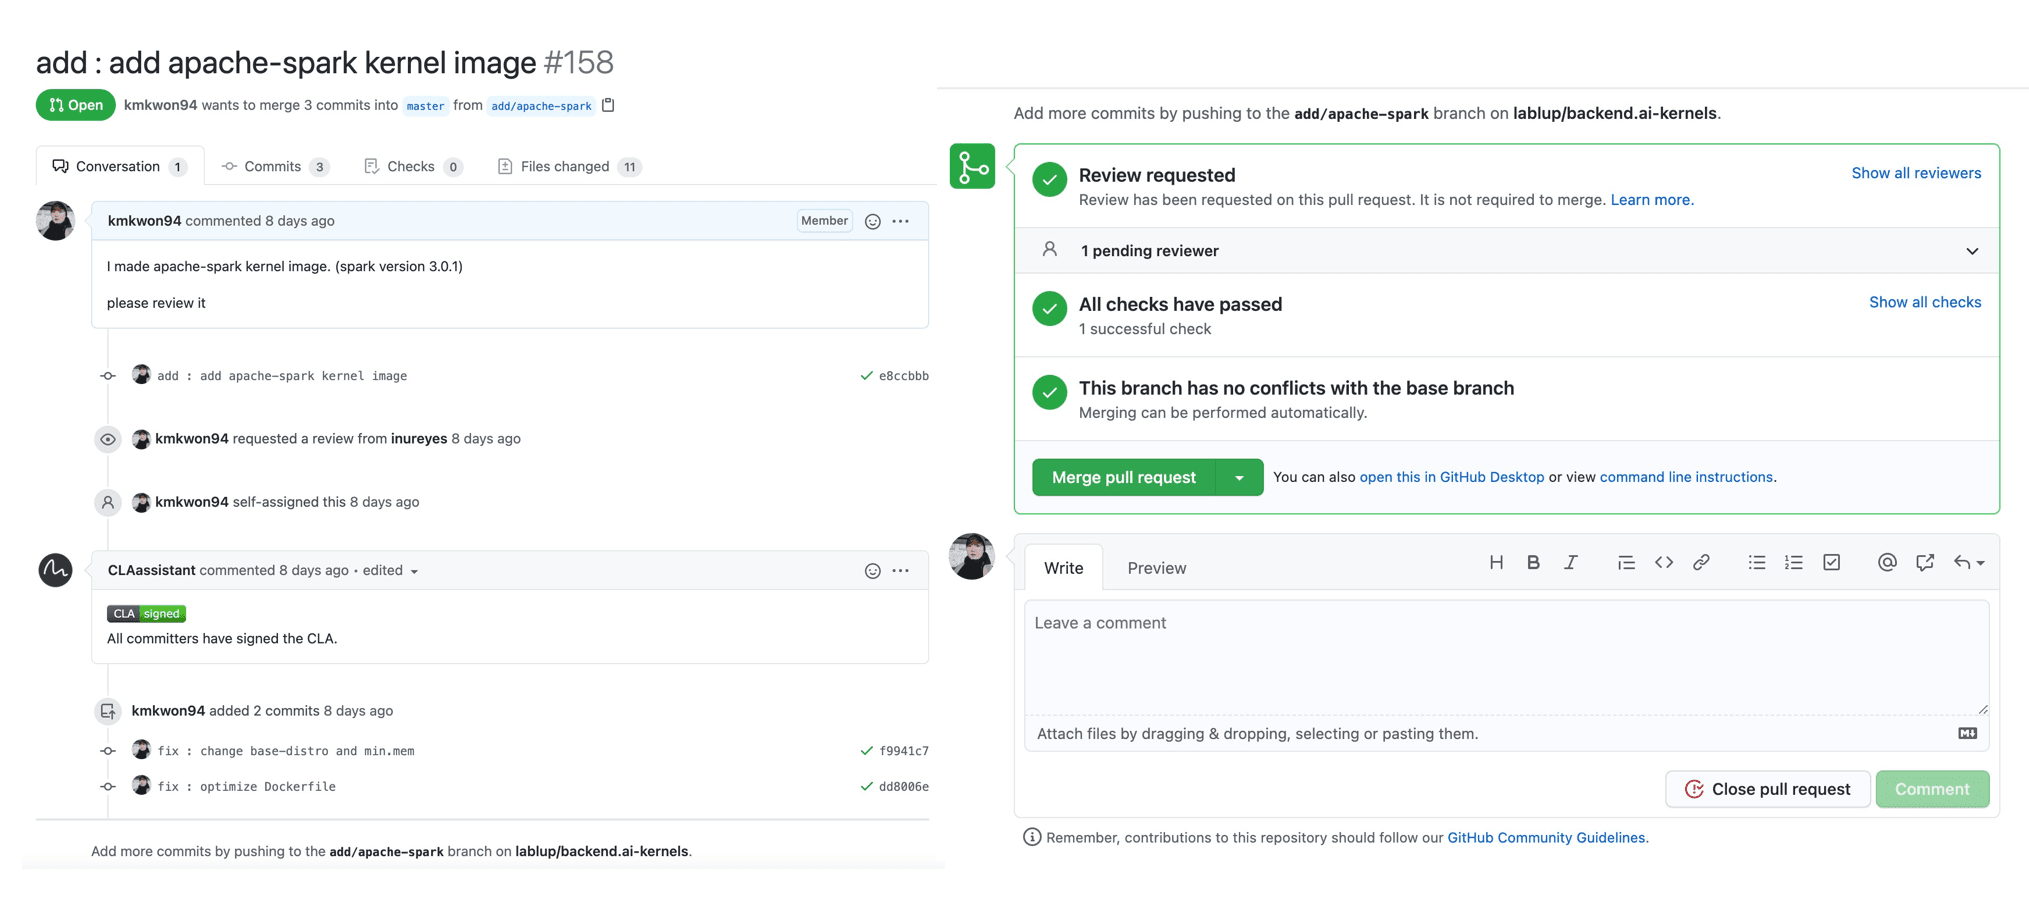Insert a task list with checkbox icon

(x=1831, y=563)
